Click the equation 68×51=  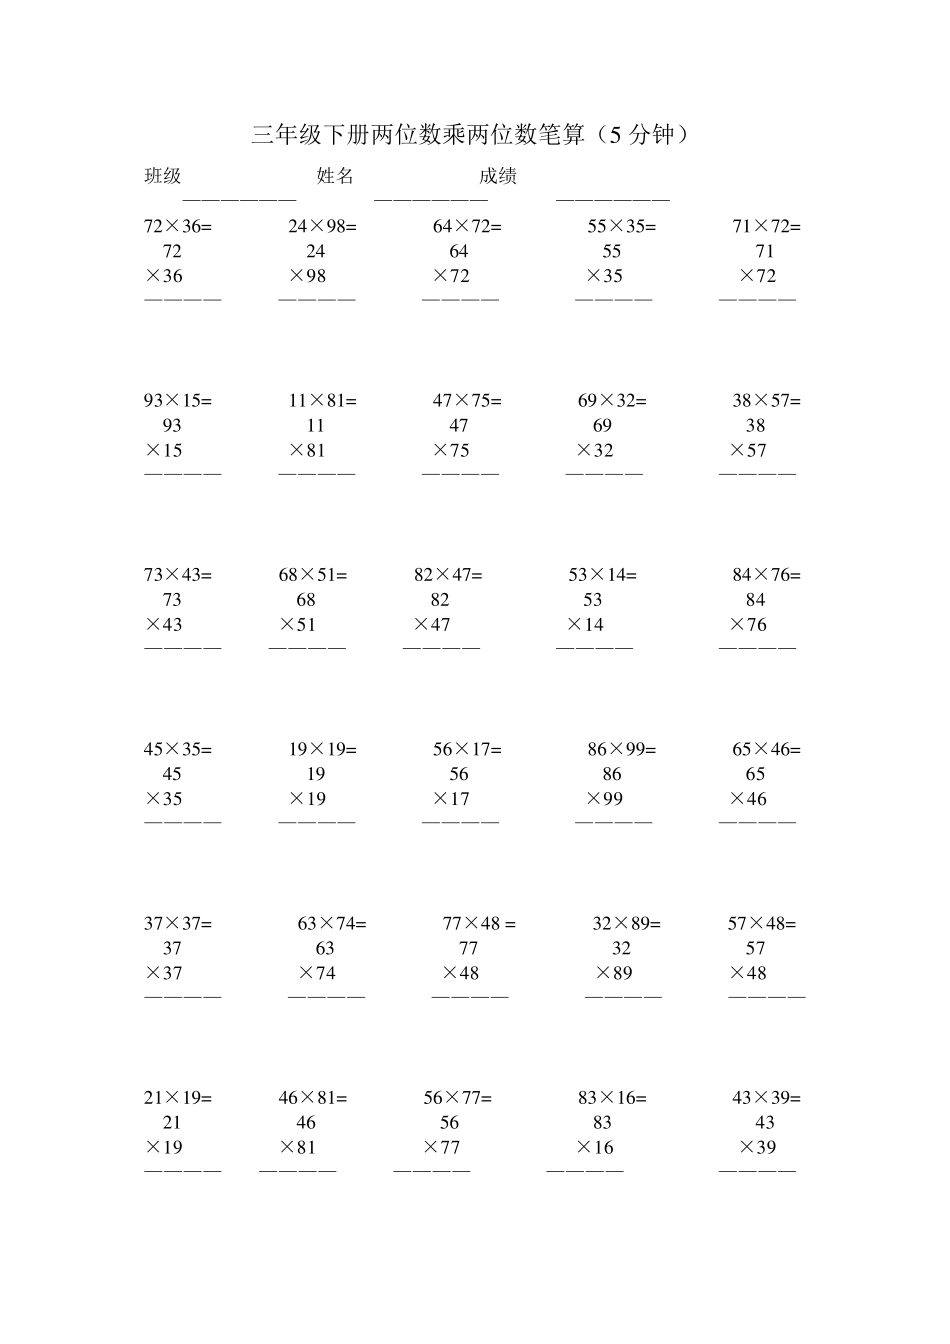point(313,575)
